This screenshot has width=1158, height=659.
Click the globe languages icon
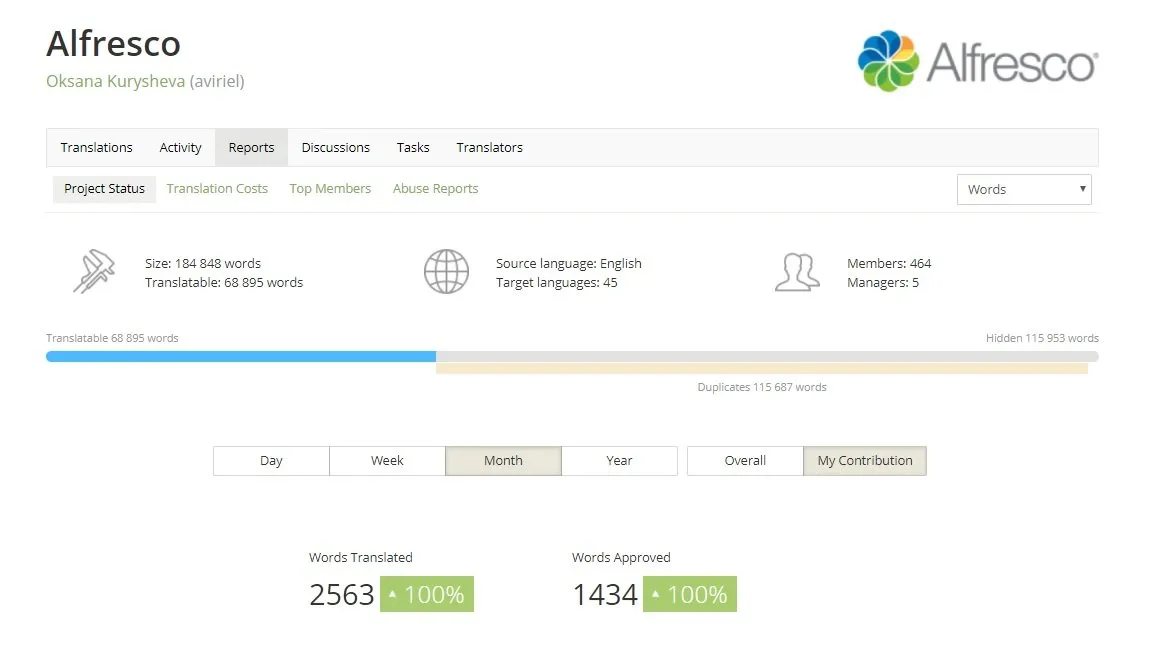click(x=446, y=272)
